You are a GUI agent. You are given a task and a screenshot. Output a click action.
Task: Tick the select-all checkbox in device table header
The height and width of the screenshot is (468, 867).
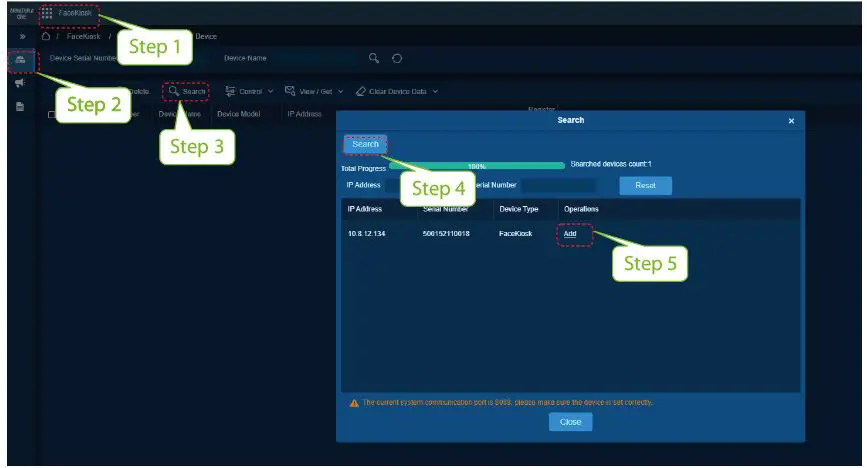coord(51,115)
